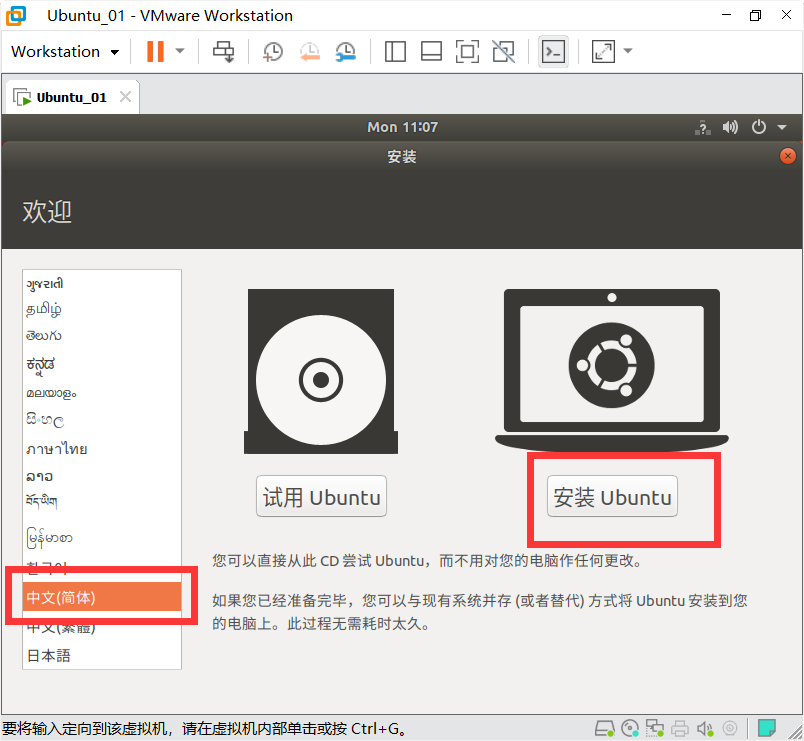The width and height of the screenshot is (804, 741).
Task: Pause the virtual machine
Action: [x=155, y=51]
